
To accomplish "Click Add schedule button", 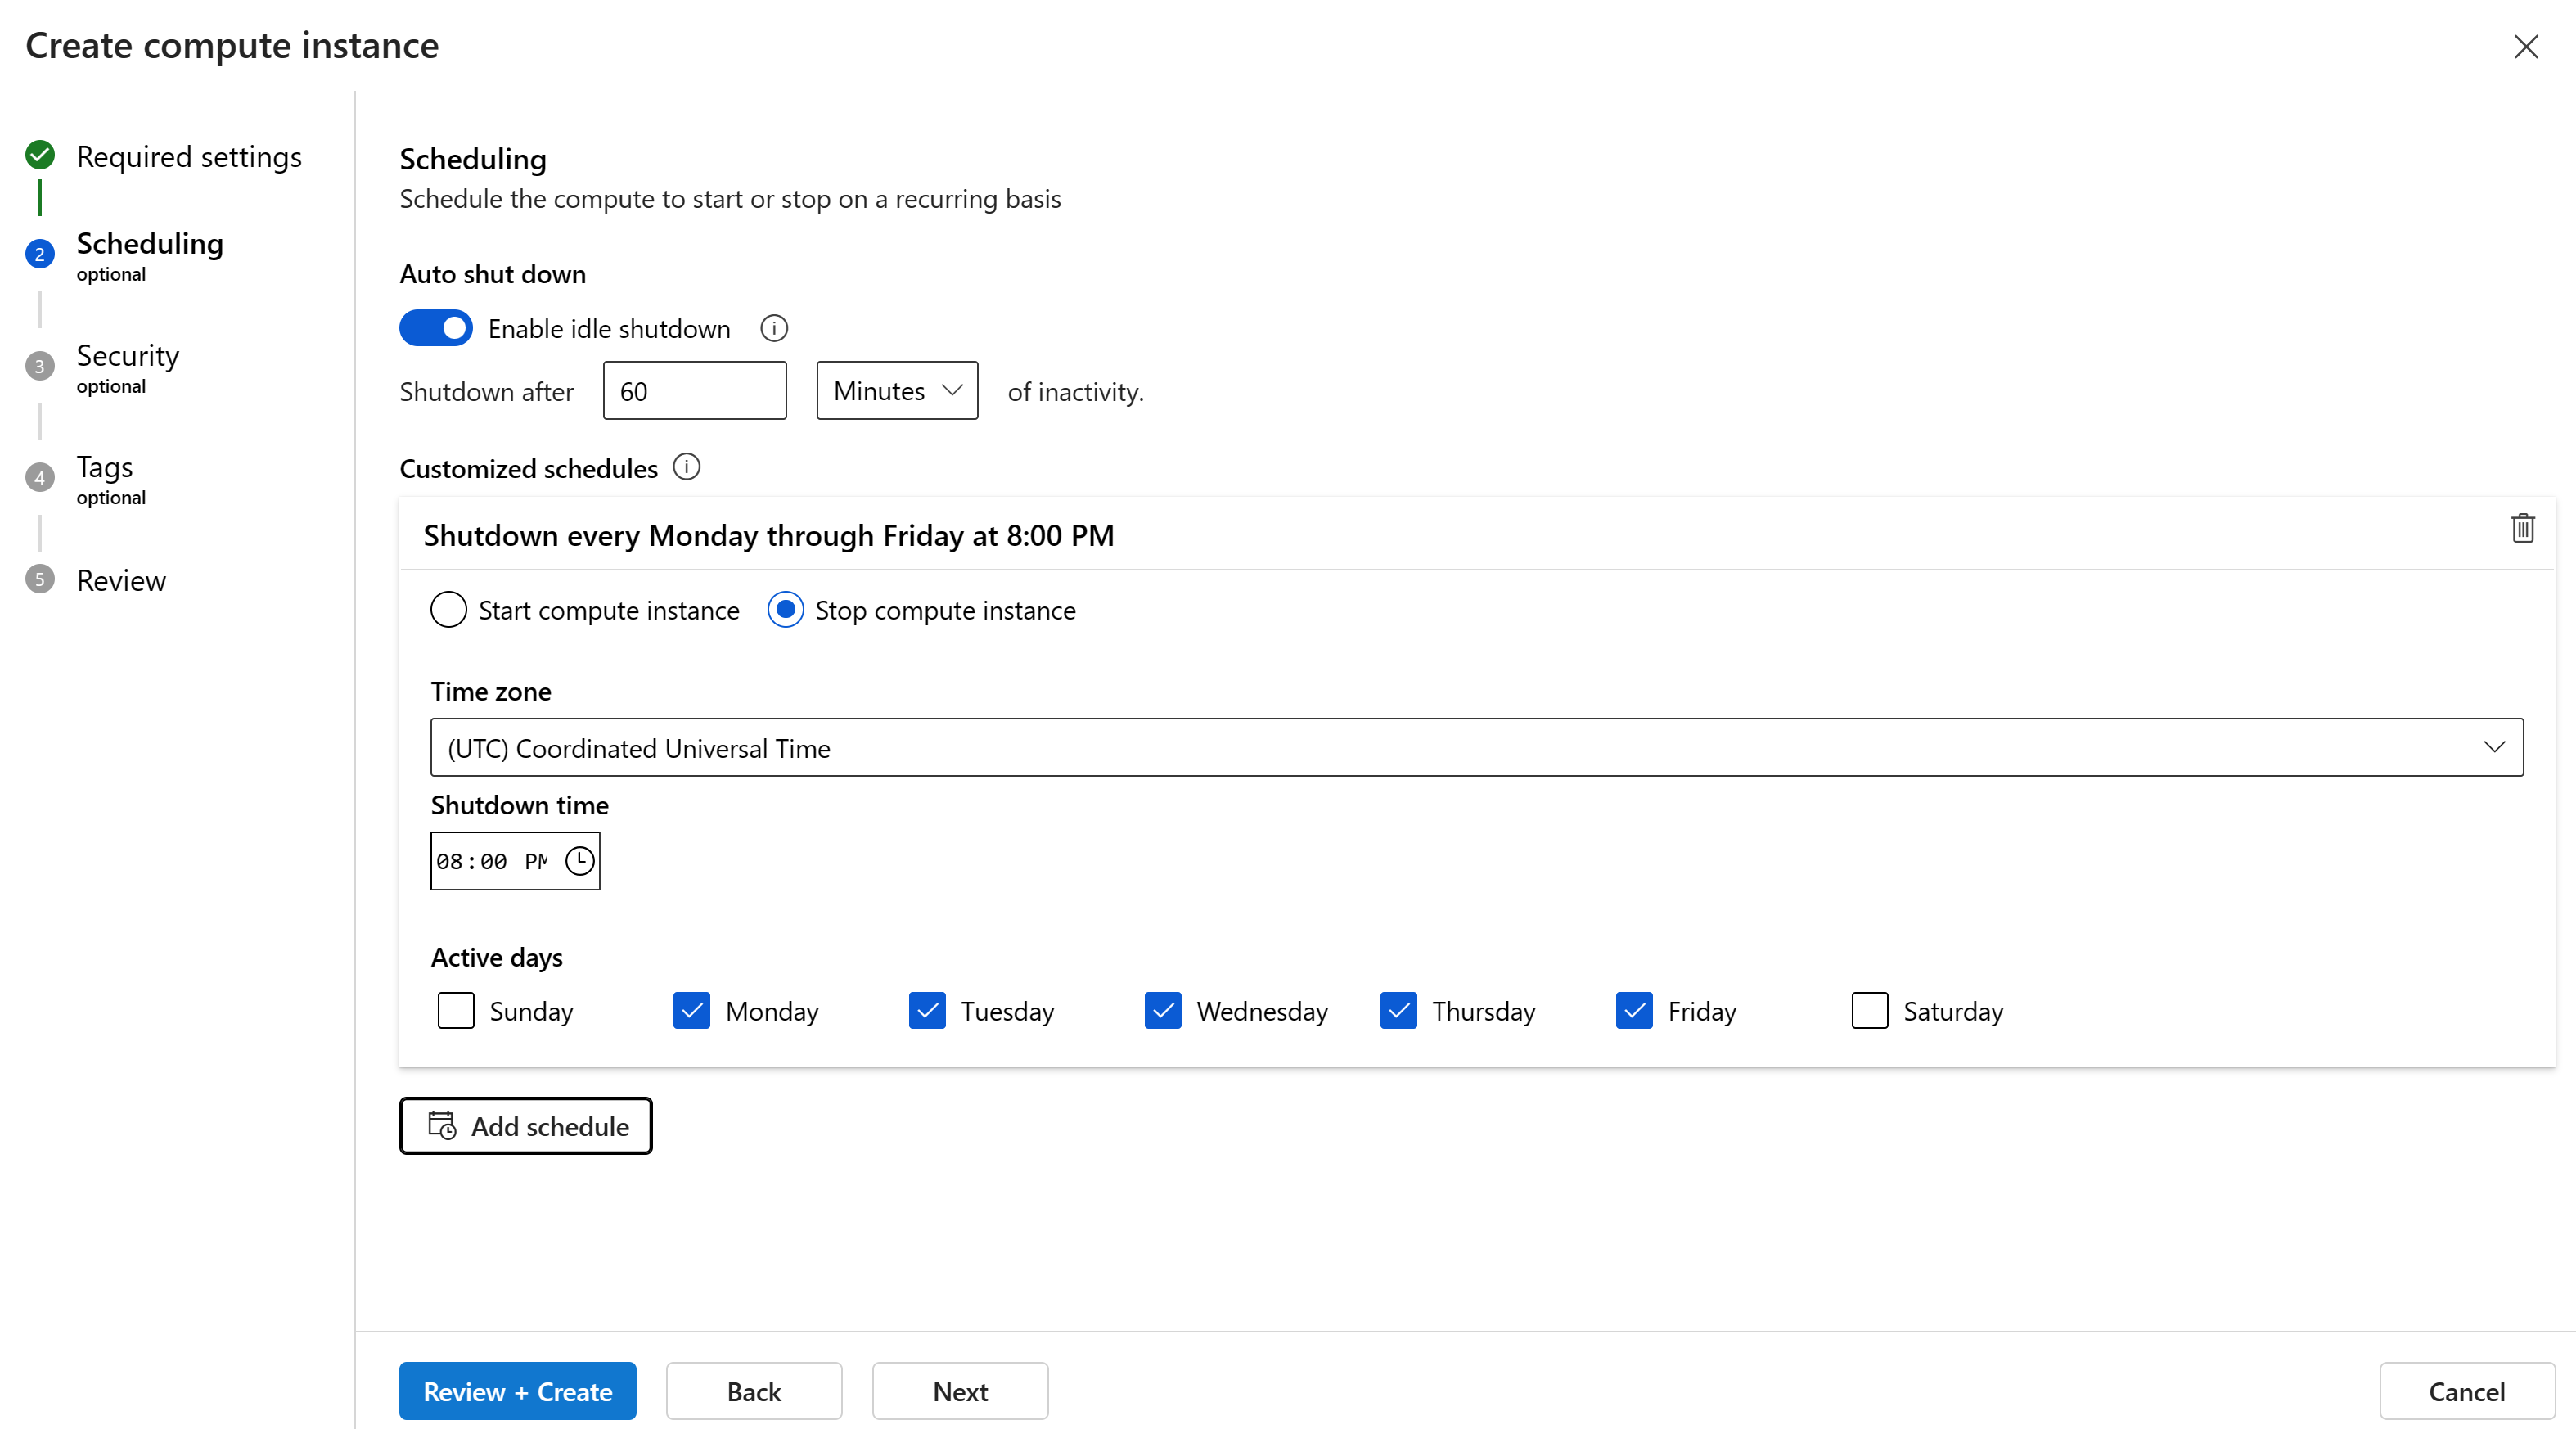I will point(526,1126).
